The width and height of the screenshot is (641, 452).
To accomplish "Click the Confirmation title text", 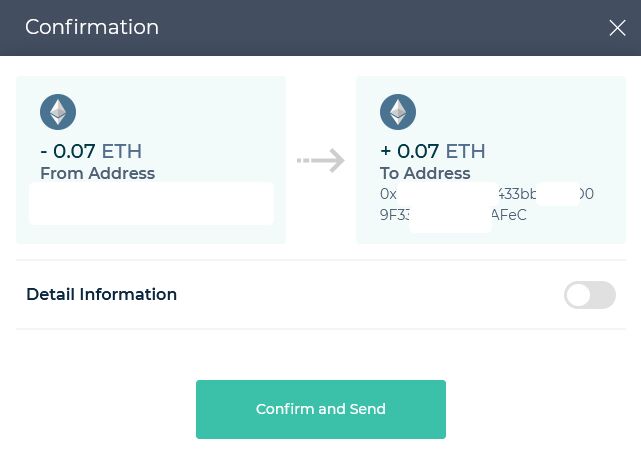I will (92, 27).
